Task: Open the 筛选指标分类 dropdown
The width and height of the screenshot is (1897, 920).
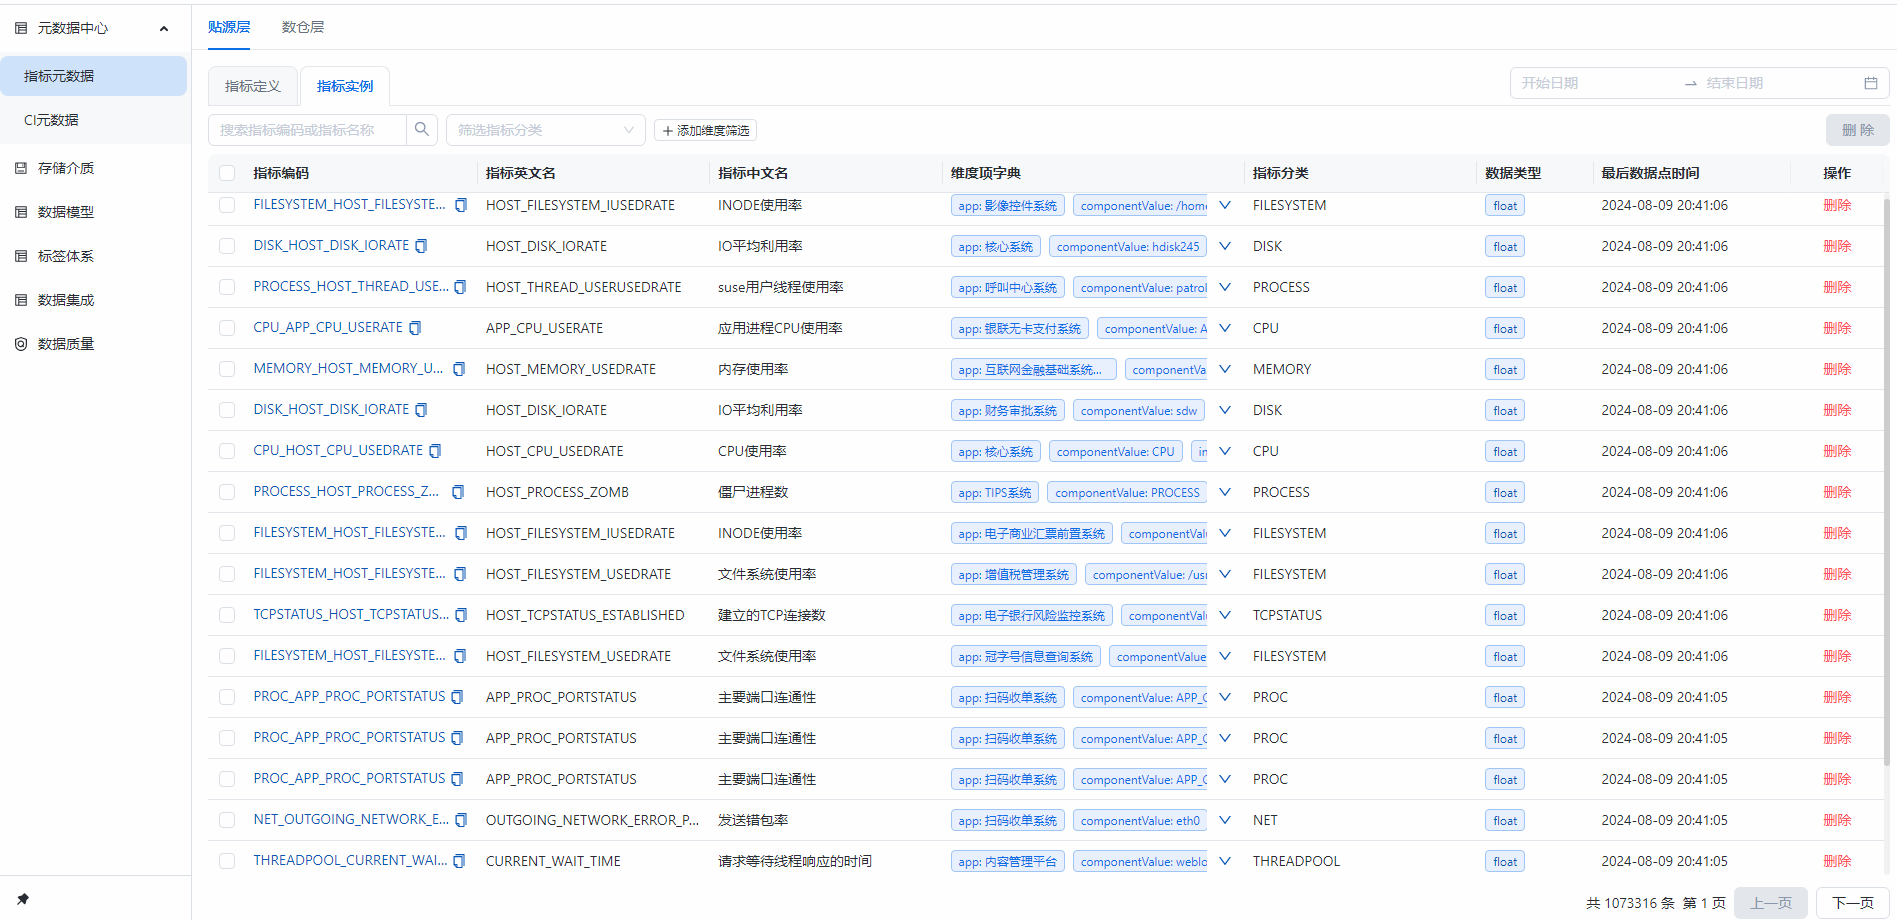Action: 545,130
